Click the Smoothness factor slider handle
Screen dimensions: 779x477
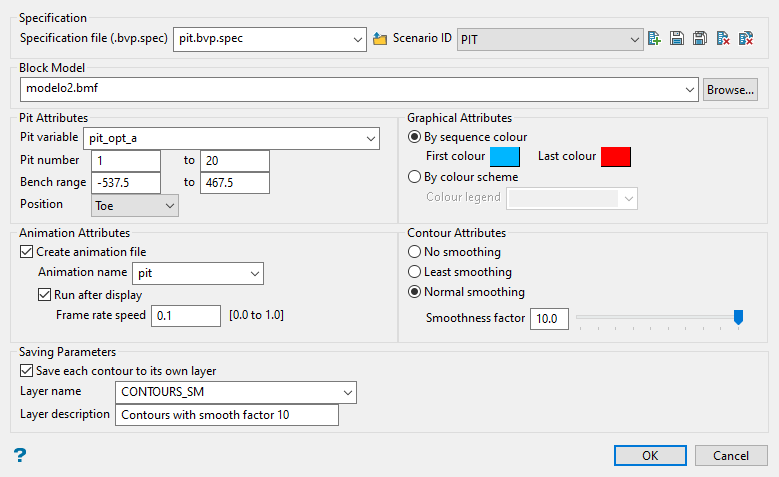pyautogui.click(x=739, y=317)
